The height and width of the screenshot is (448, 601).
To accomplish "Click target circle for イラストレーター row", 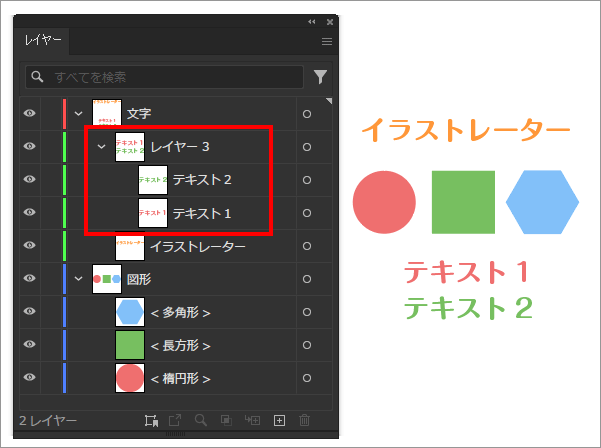I will pyautogui.click(x=307, y=246).
